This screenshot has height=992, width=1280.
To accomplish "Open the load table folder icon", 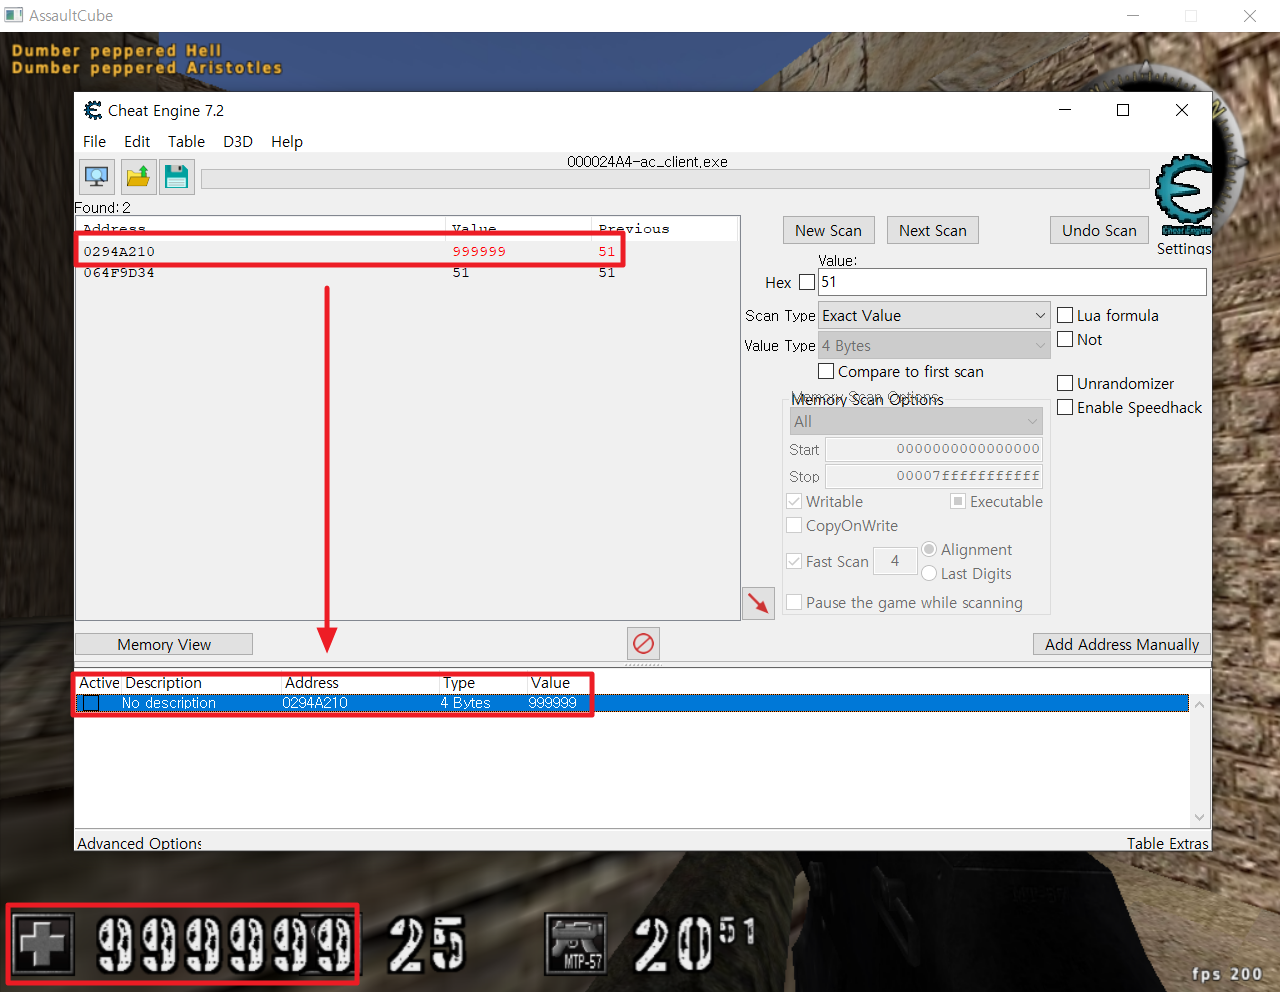I will pos(138,177).
